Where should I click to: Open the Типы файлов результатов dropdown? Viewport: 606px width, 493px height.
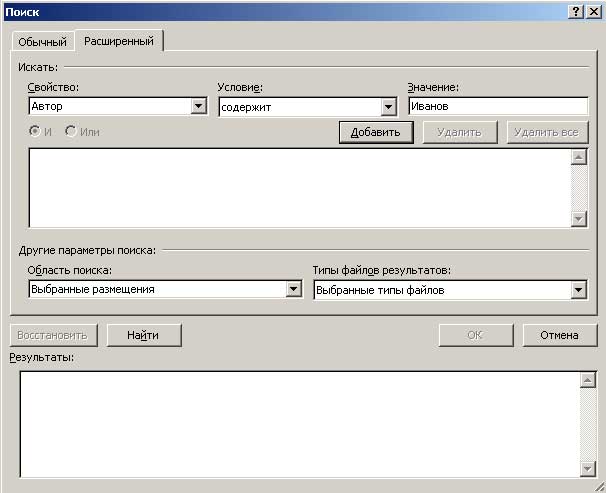[x=578, y=290]
